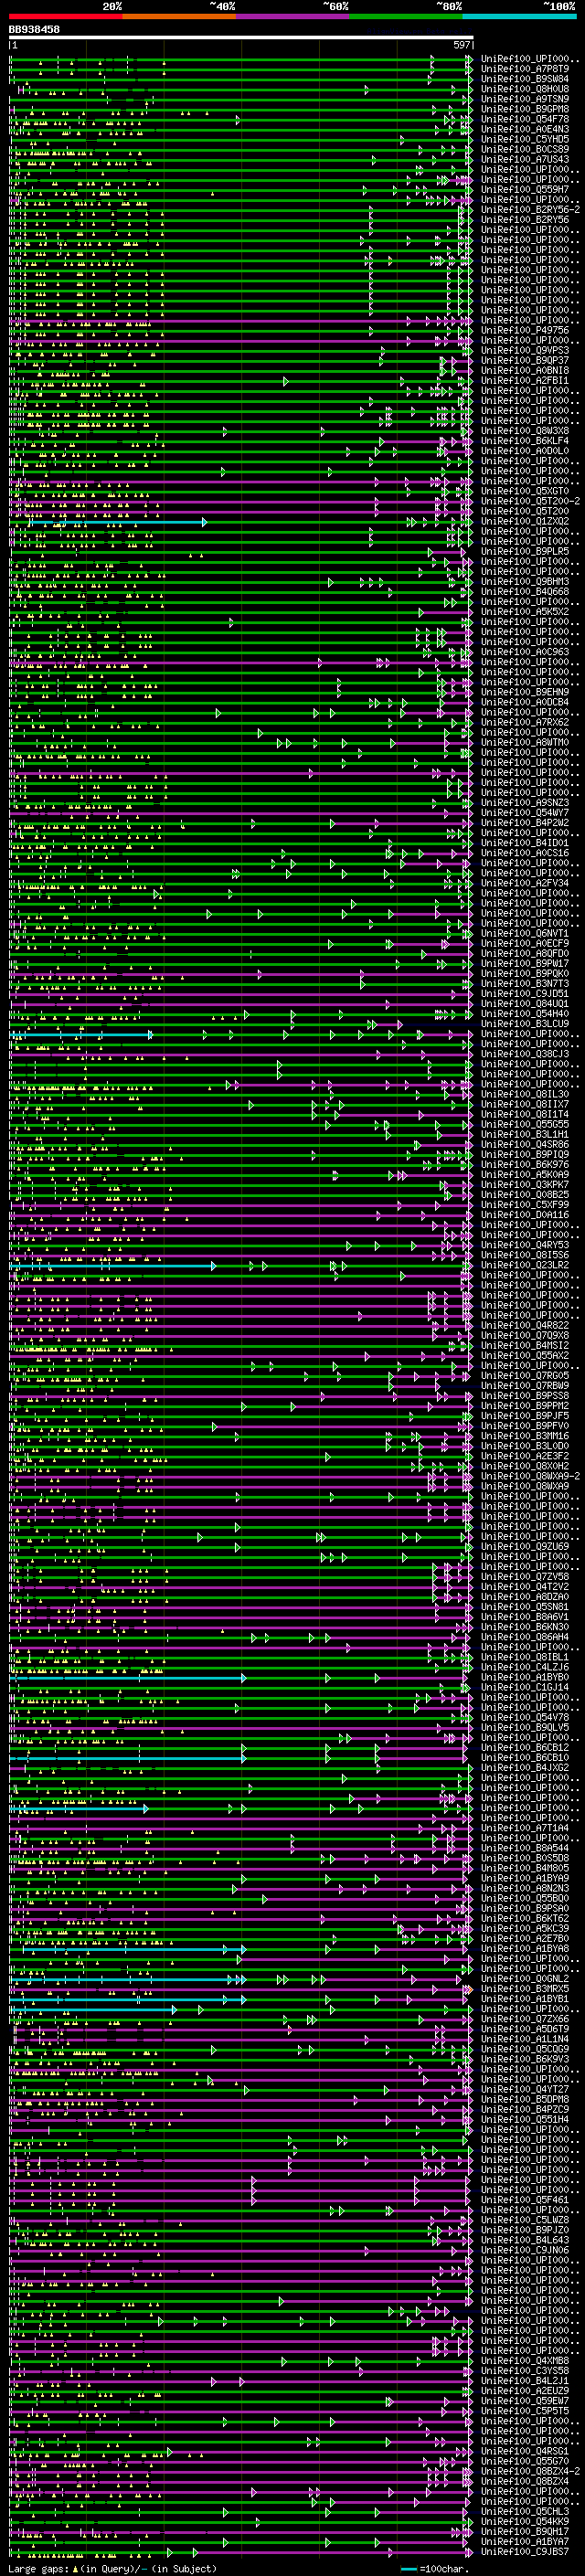Select hit UniRef100_B9PPM2

[525, 1405]
